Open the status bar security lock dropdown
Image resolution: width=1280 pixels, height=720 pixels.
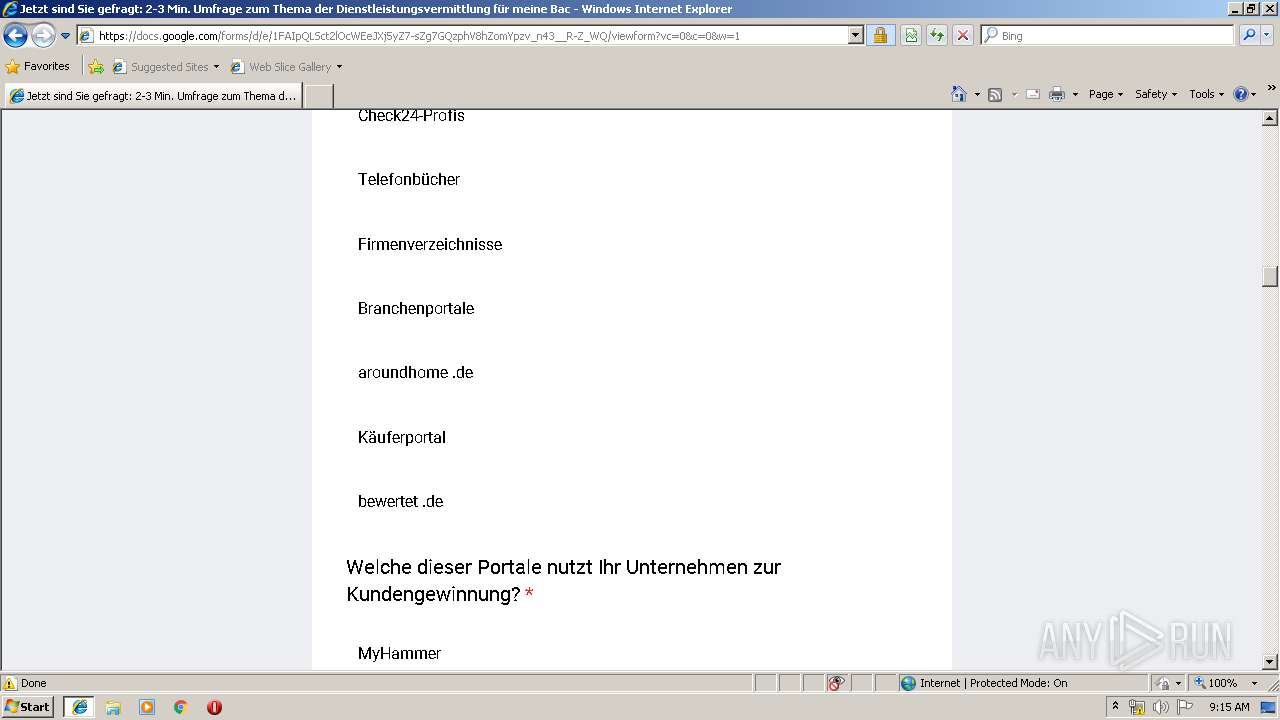(1168, 683)
